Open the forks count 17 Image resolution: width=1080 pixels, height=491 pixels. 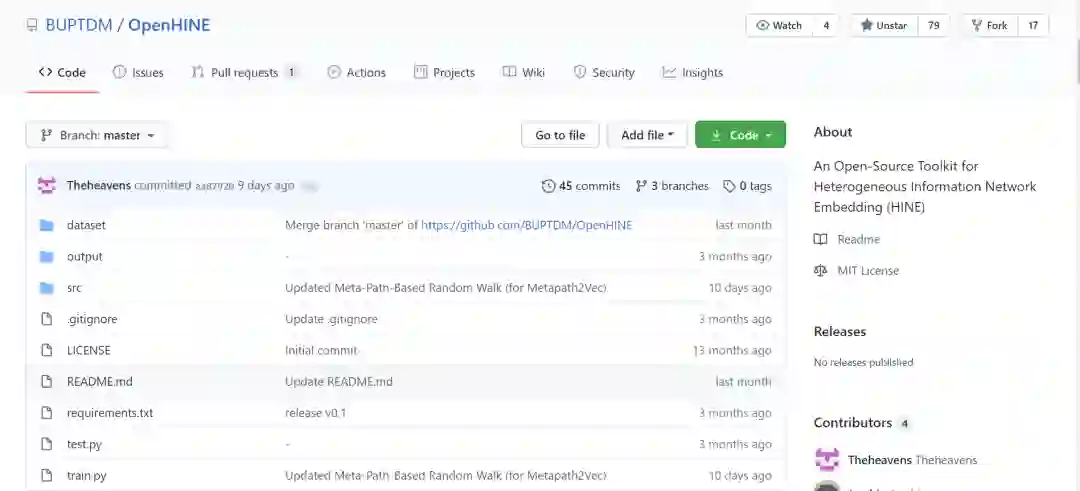tap(1033, 25)
